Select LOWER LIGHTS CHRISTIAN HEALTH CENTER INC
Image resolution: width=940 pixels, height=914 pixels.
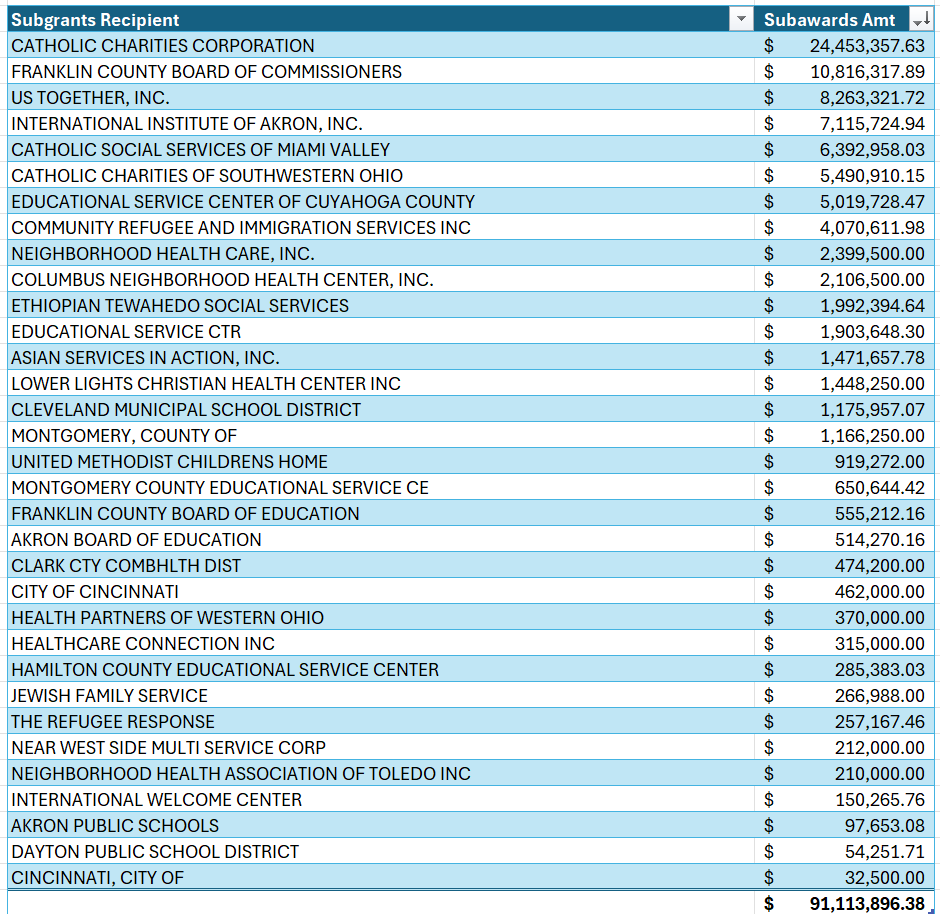[381, 384]
